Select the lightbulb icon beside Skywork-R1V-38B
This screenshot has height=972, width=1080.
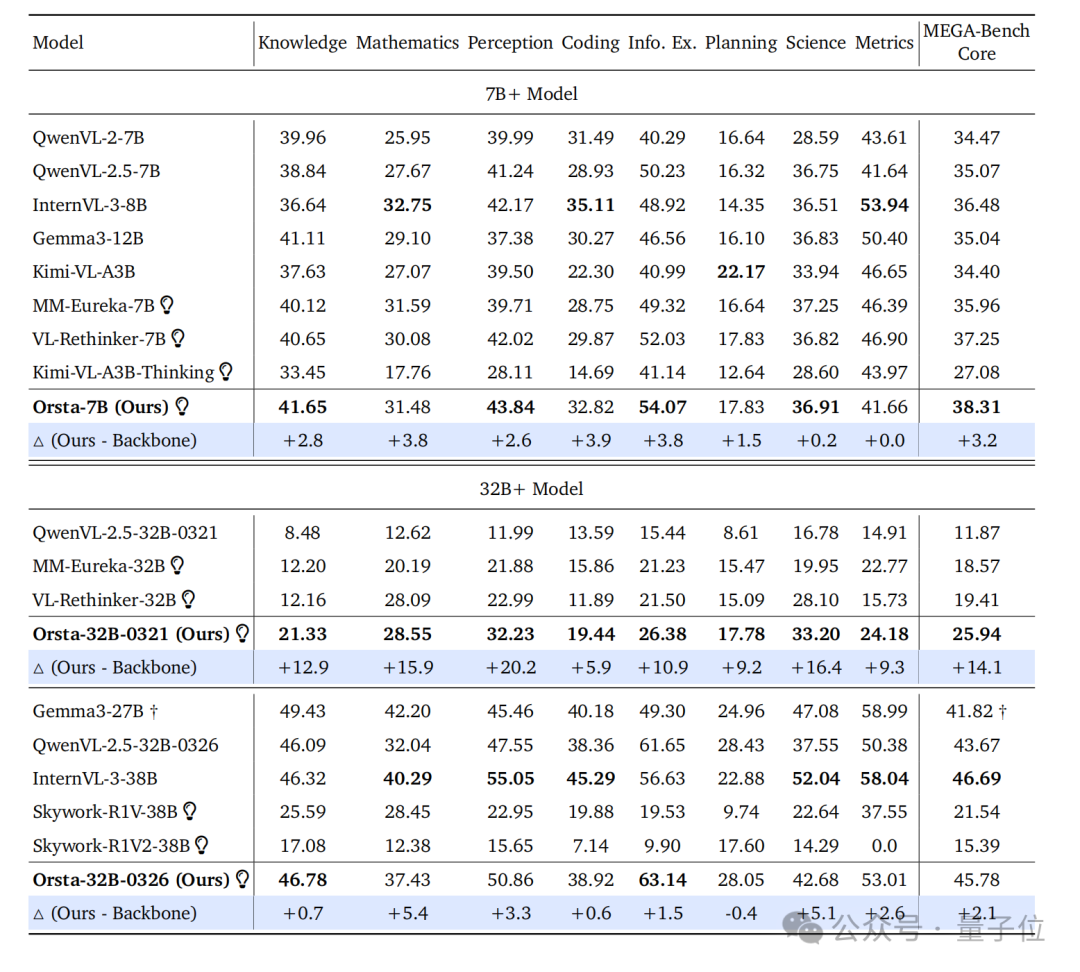click(x=189, y=811)
